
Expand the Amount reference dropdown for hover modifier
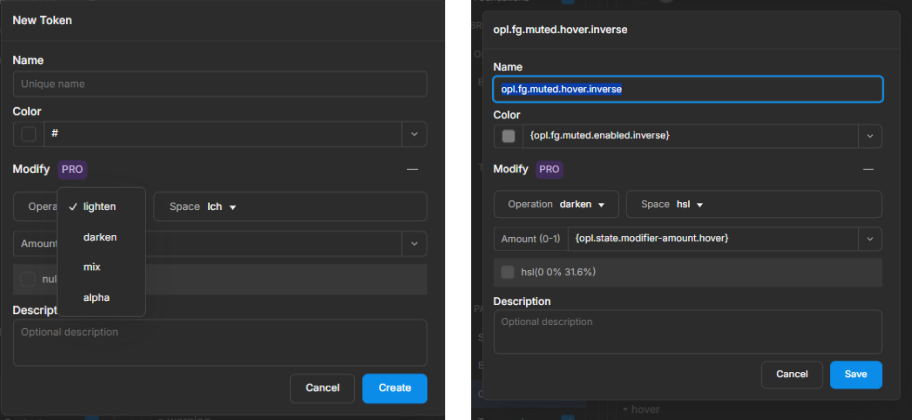(x=869, y=238)
